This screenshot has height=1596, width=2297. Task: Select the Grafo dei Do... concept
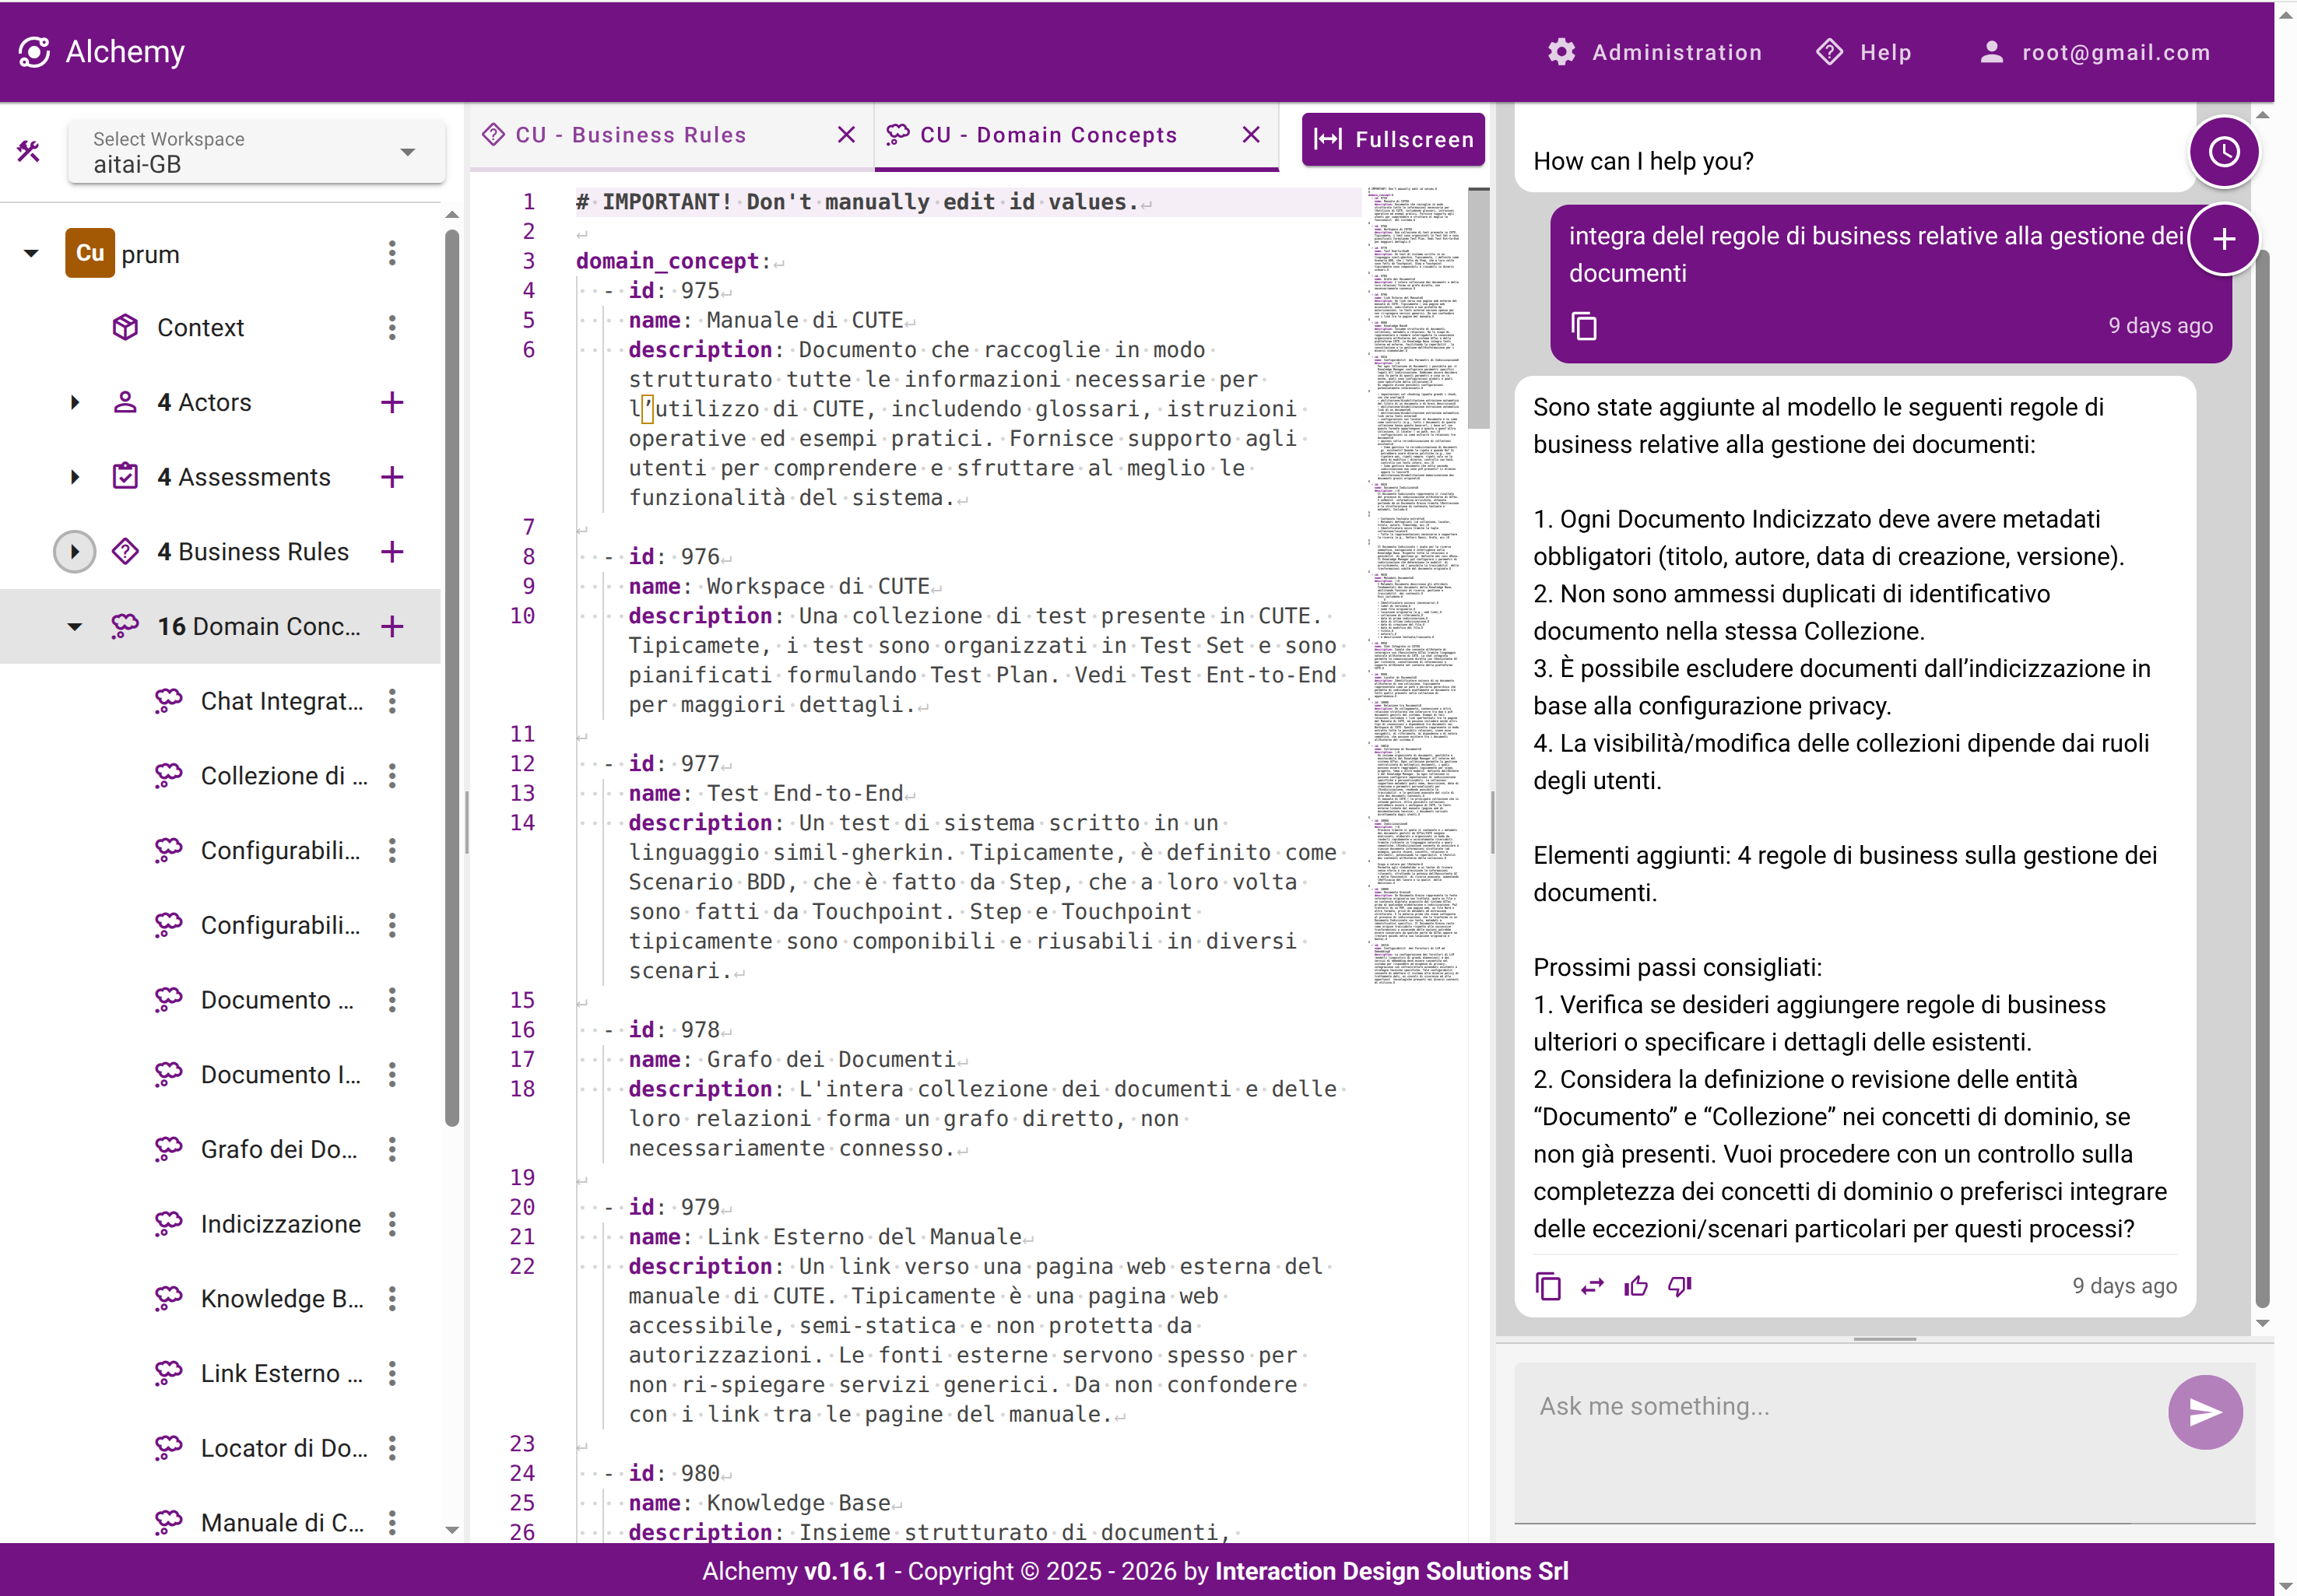[x=279, y=1150]
